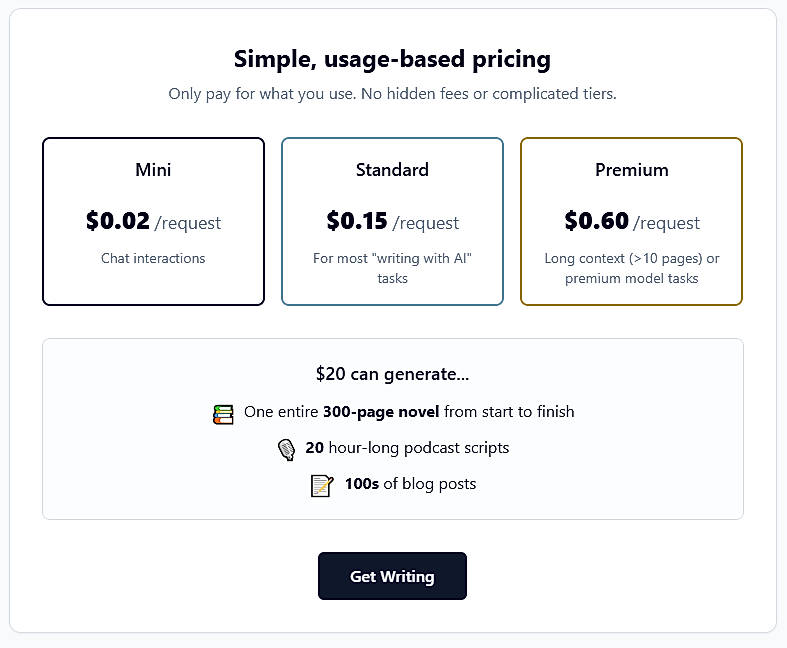
Task: Click "100s of blog posts" text
Action: pyautogui.click(x=410, y=484)
